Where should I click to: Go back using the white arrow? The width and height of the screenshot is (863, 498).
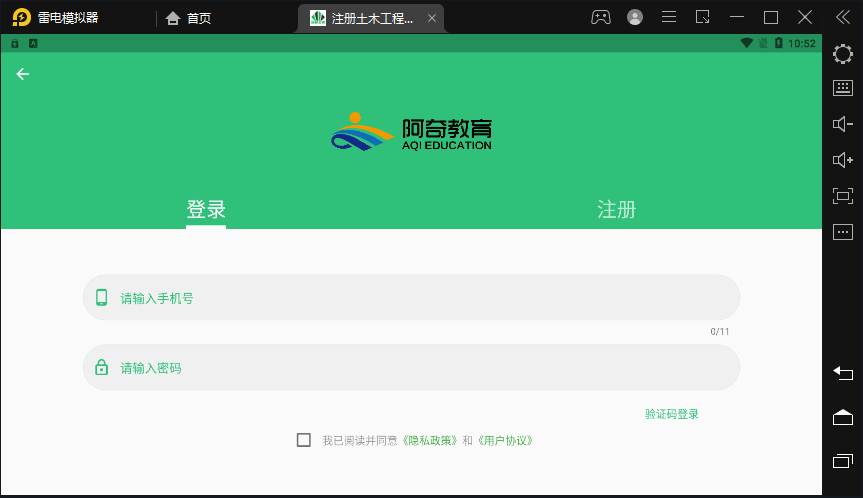point(23,74)
